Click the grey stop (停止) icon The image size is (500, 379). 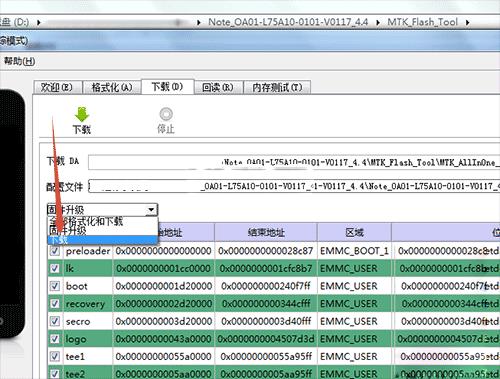(x=166, y=114)
